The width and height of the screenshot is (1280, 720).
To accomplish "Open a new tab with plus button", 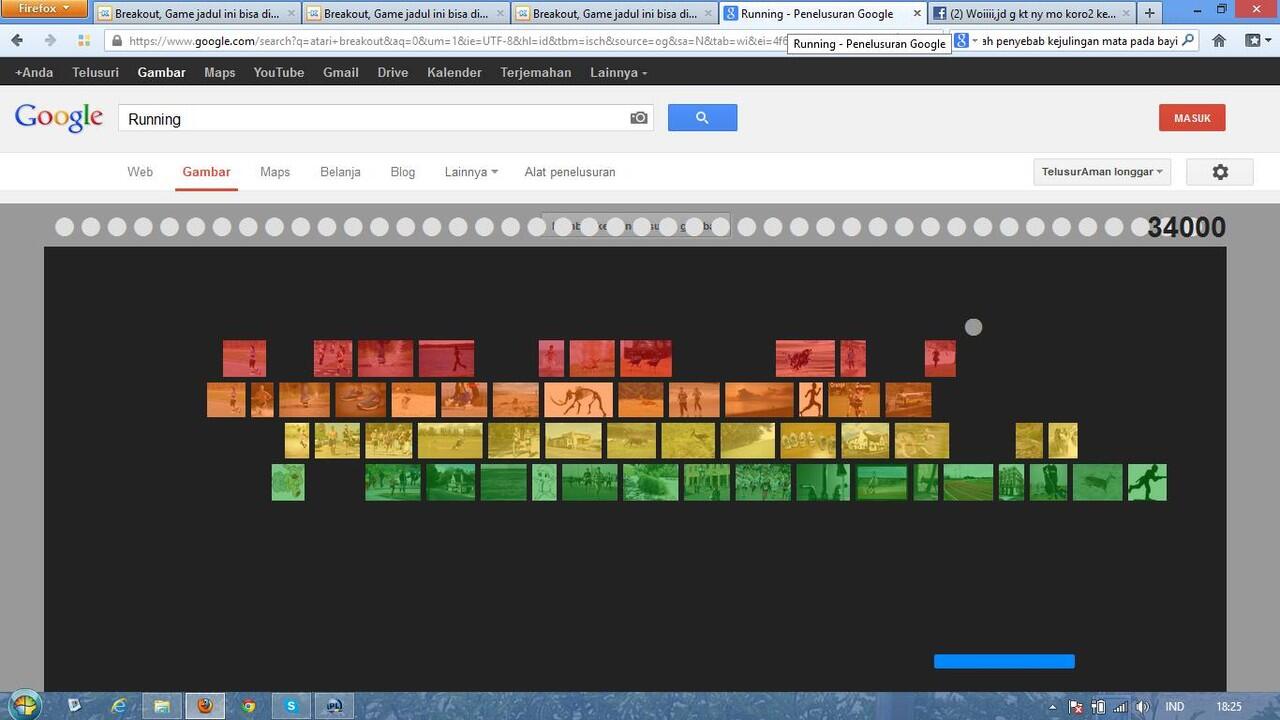I will (x=1150, y=14).
